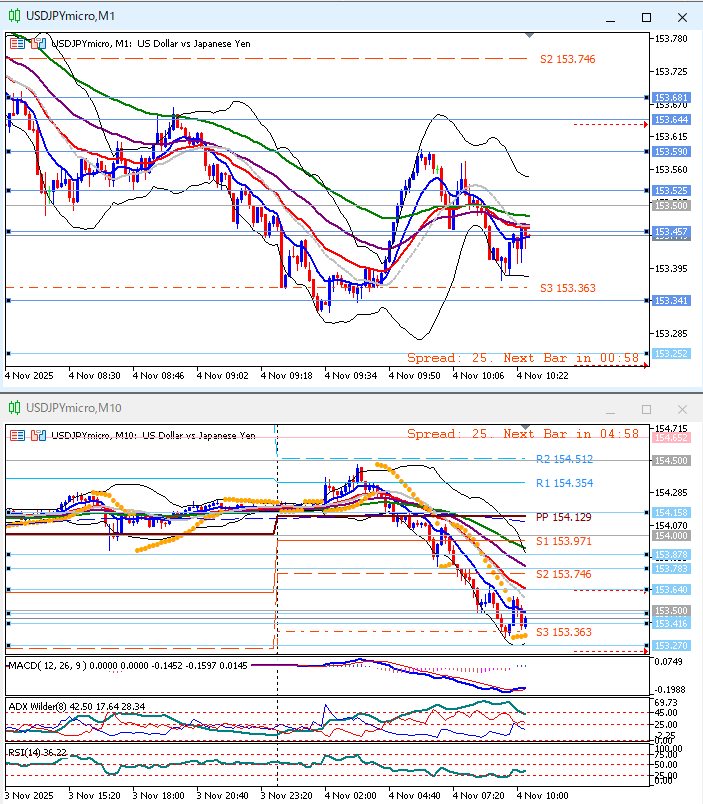Maximize the USDJPYmicro,M1 chart window
This screenshot has height=804, width=703.
646,17
